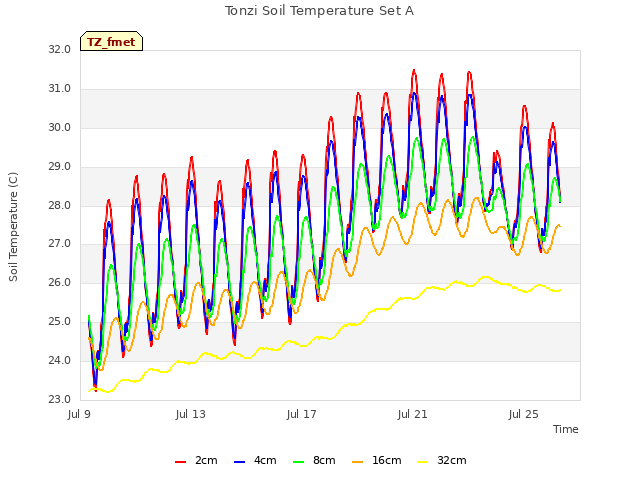This screenshot has height=480, width=640.
Task: Select the '2cm' legend label
Action: 206,460
